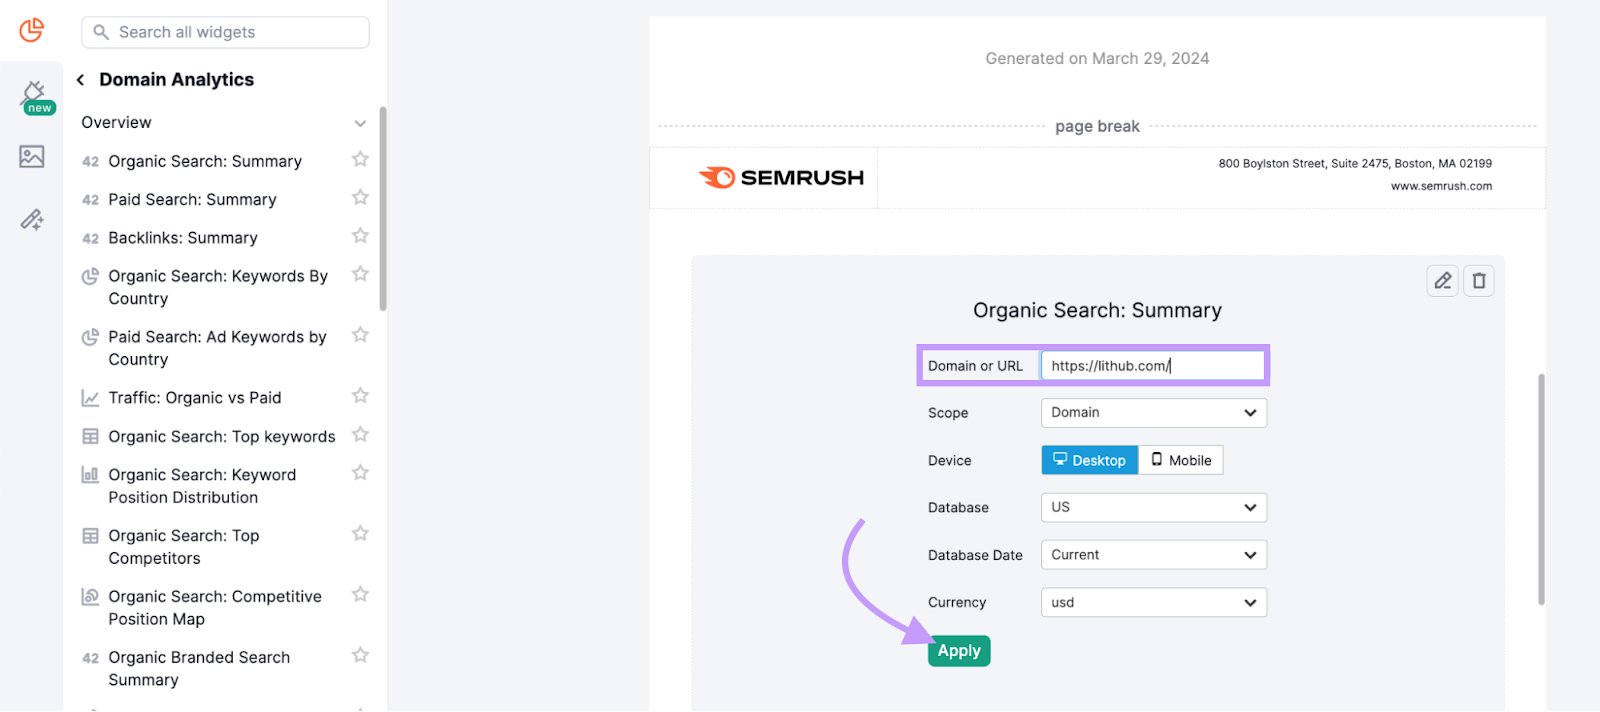The width and height of the screenshot is (1600, 712).
Task: Open Domain Analytics widget category
Action: [176, 80]
